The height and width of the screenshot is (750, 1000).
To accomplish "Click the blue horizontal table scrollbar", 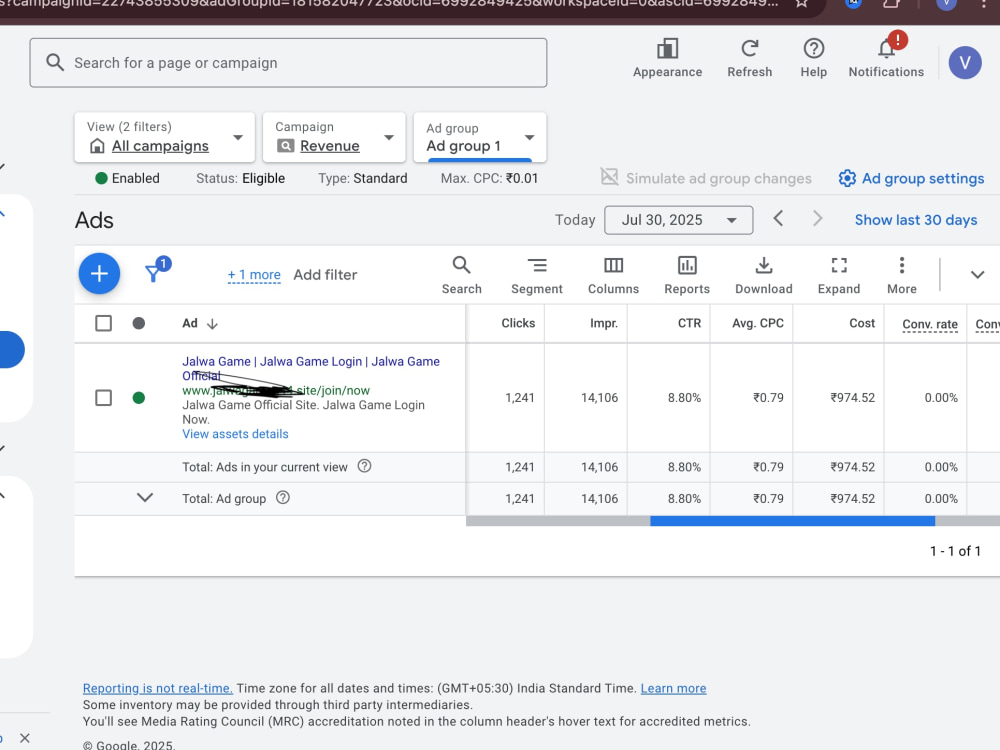I will pos(792,521).
